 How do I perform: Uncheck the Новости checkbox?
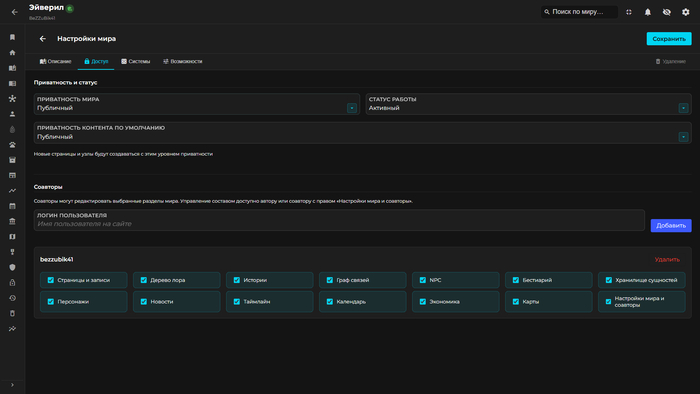tap(144, 302)
